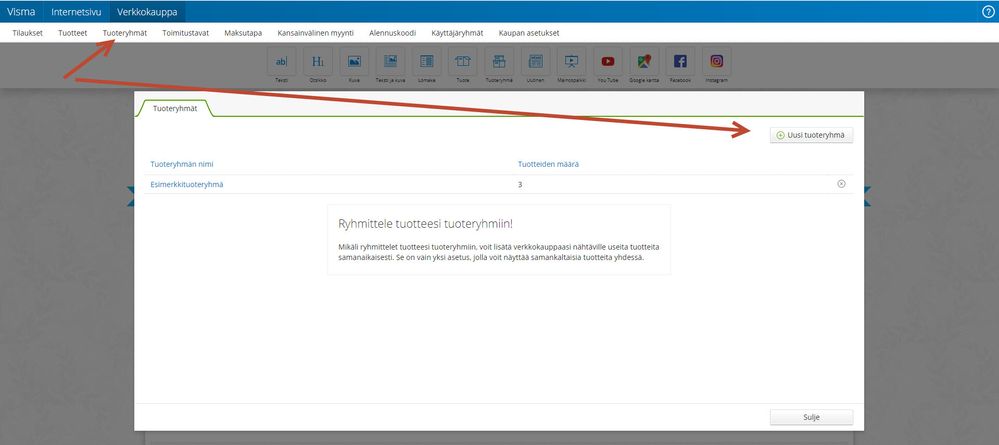Open Kaupan asetukset menu item
Image resolution: width=999 pixels, height=445 pixels.
click(529, 33)
